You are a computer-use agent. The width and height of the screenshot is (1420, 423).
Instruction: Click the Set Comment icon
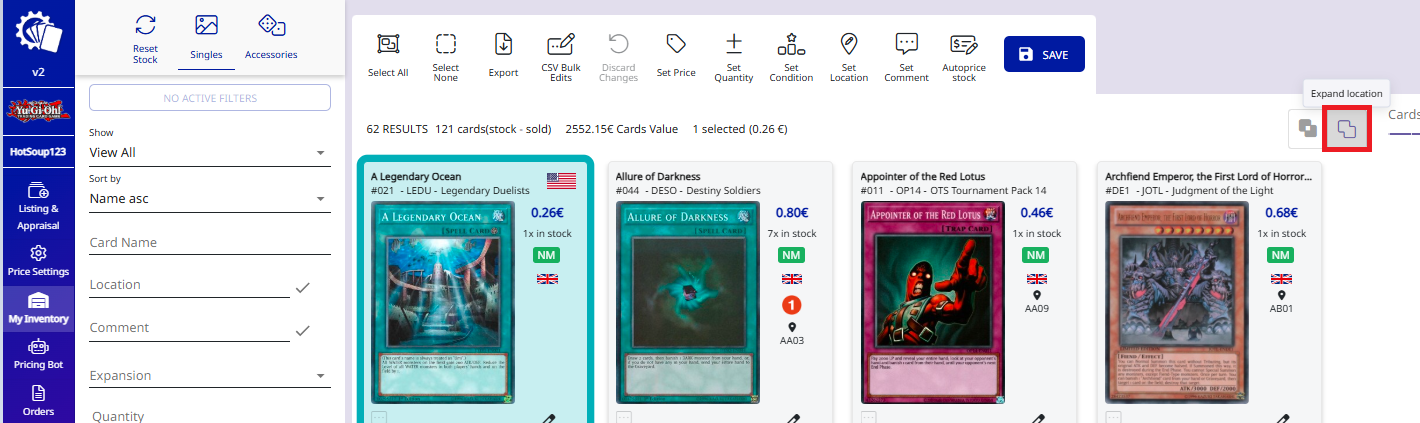pos(907,44)
